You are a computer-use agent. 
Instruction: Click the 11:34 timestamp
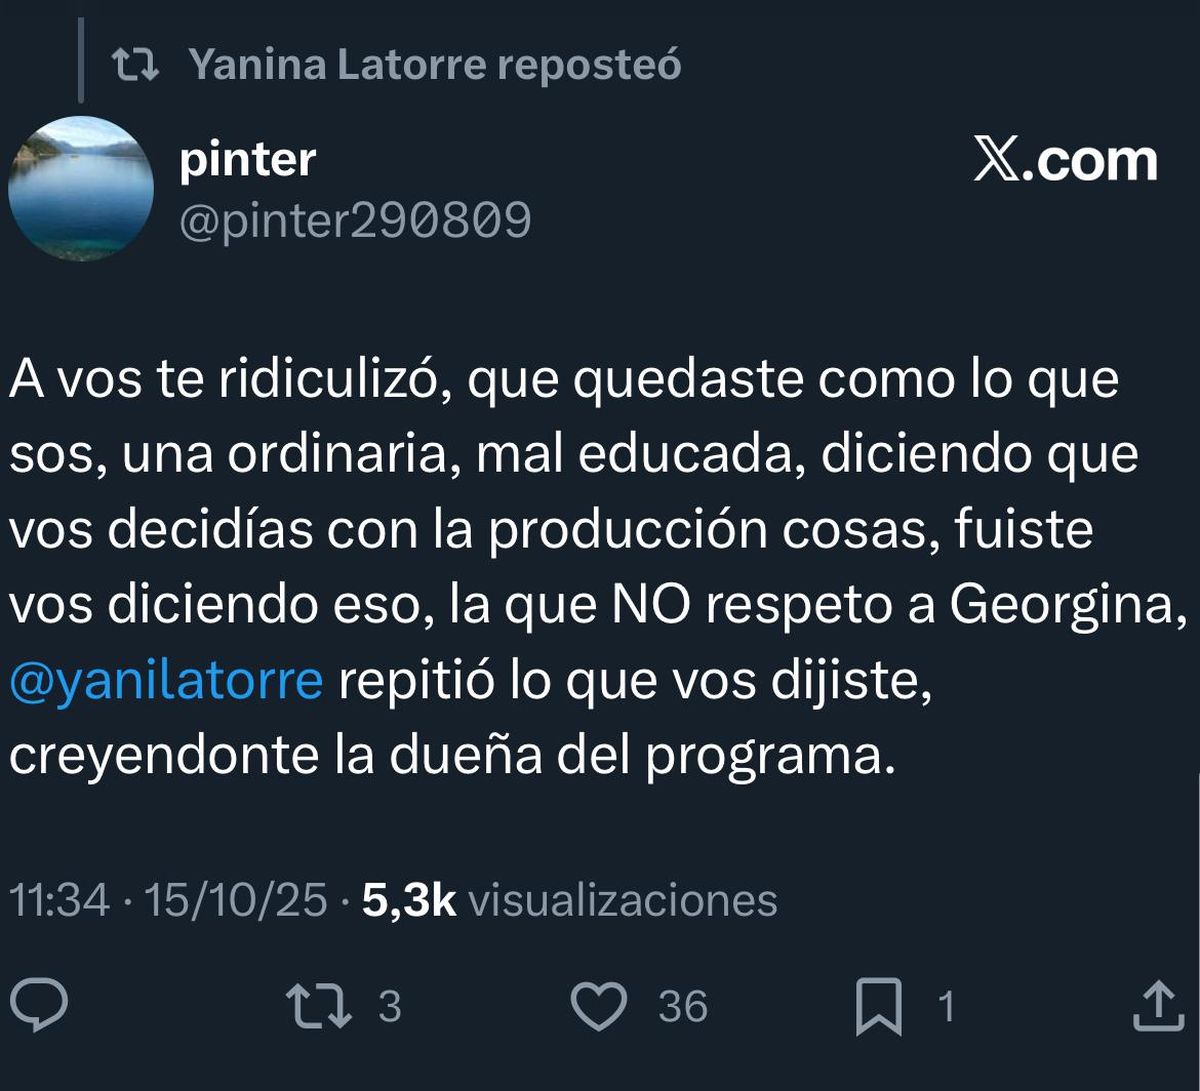(x=59, y=900)
